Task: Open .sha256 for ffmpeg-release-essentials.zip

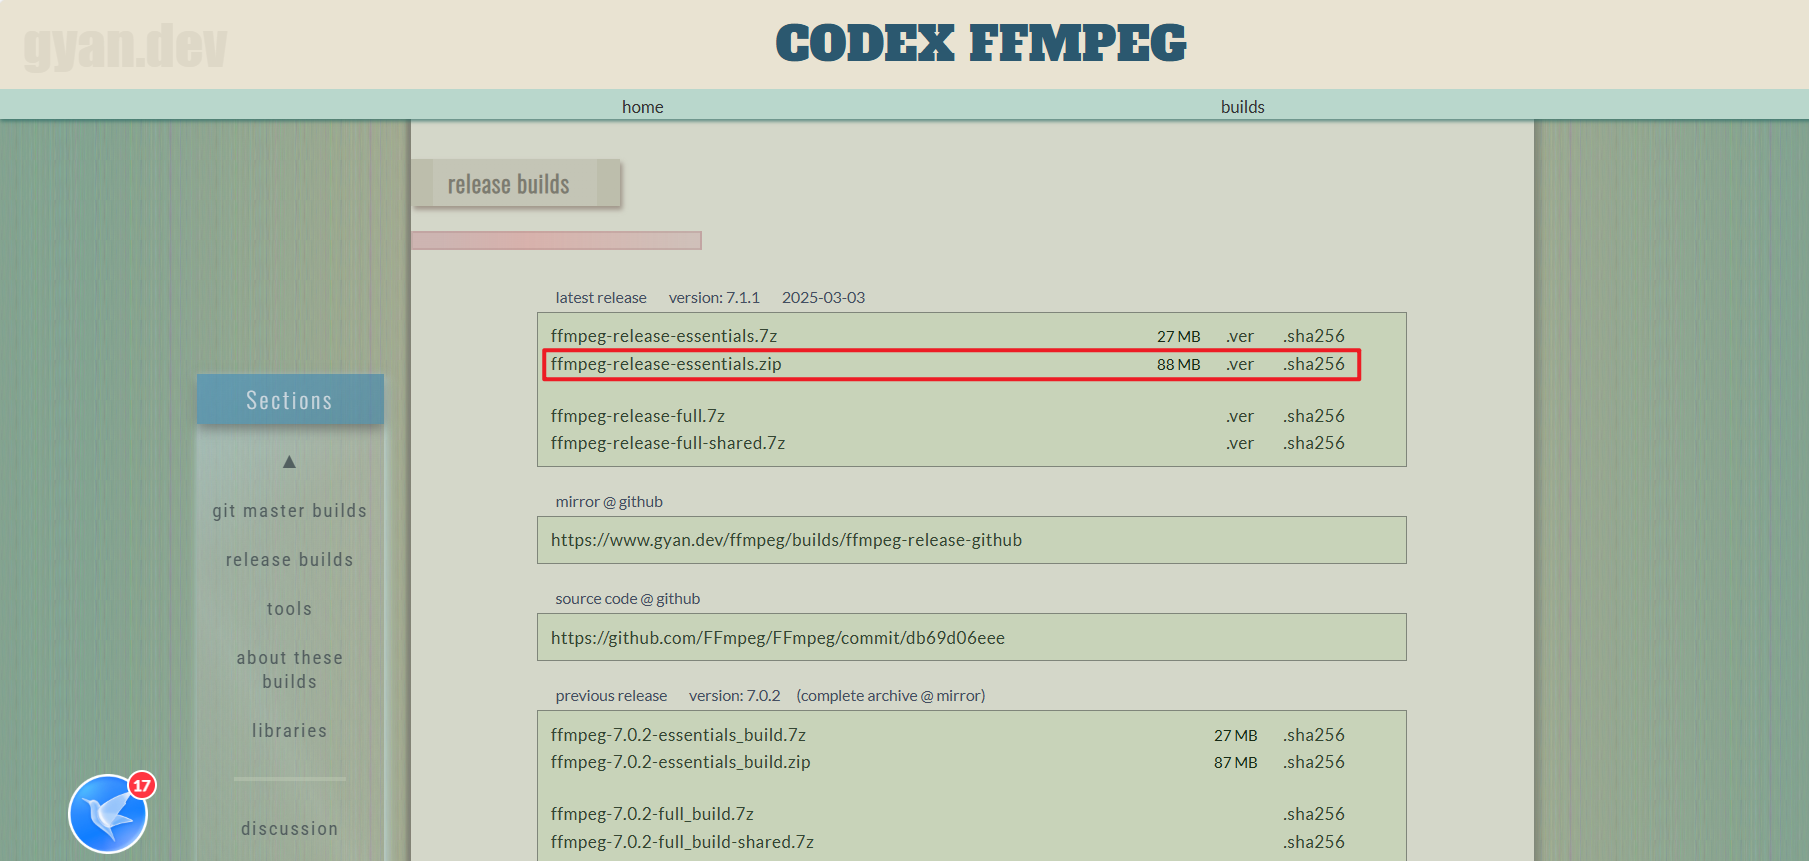Action: coord(1314,364)
